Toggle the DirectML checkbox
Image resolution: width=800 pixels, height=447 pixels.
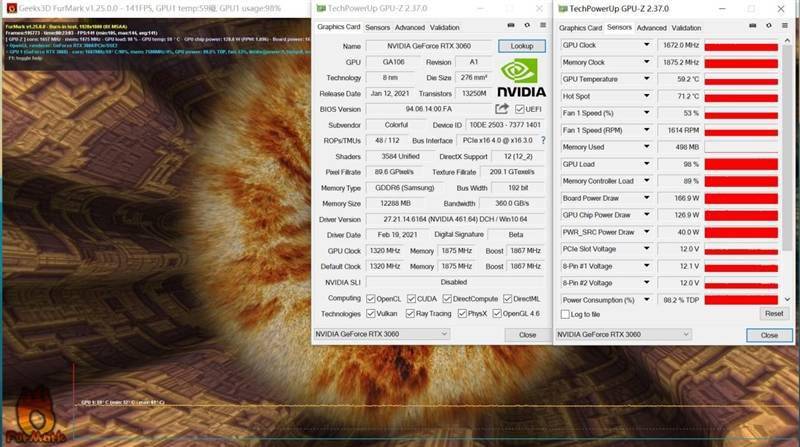507,299
